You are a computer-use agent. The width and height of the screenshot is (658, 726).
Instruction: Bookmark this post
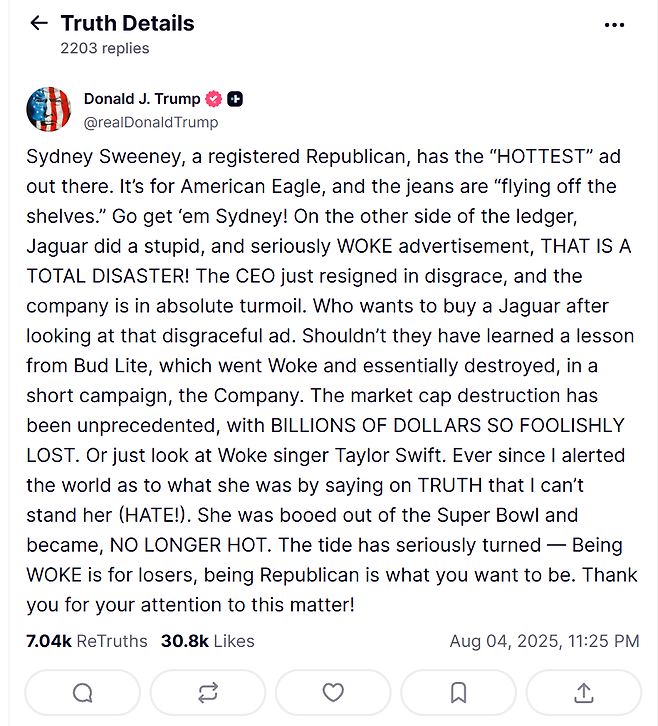click(458, 692)
